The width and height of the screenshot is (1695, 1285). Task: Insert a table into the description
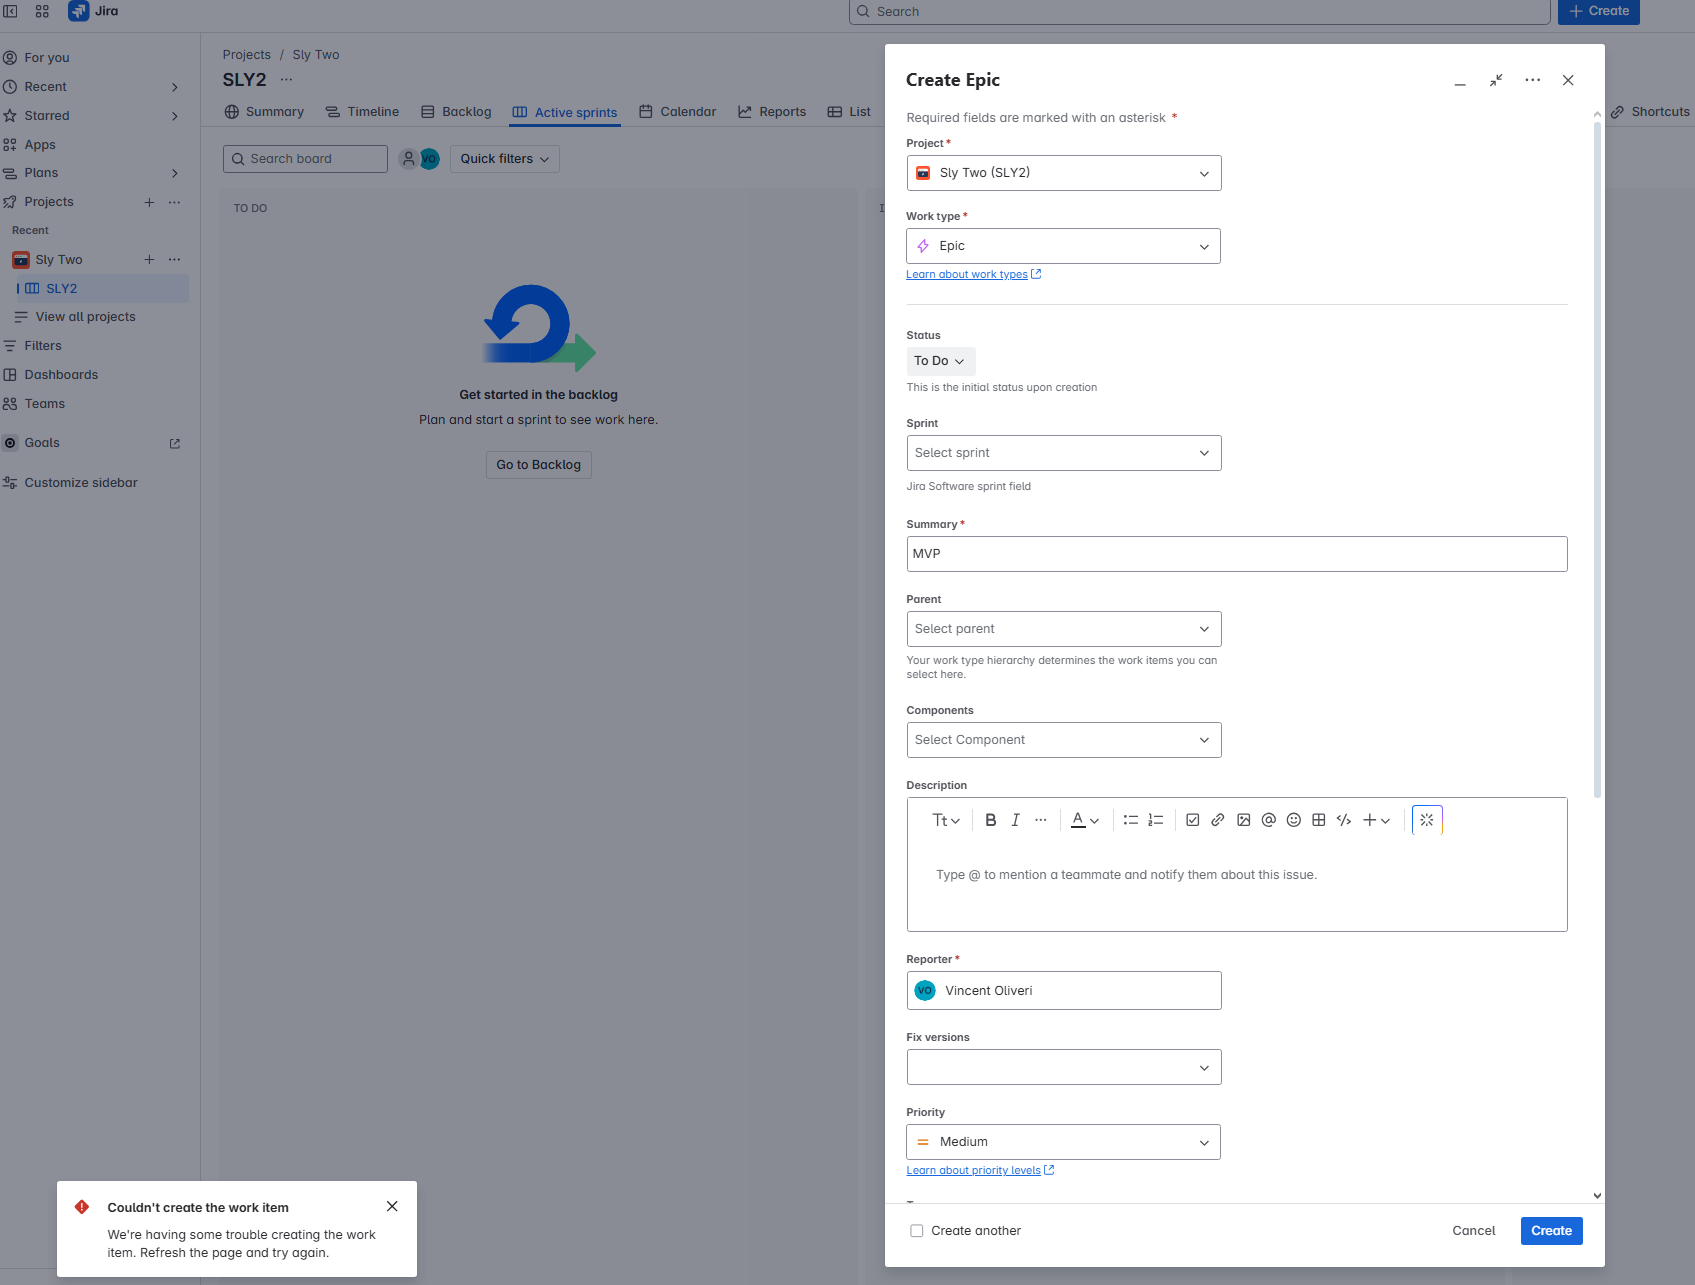tap(1318, 820)
